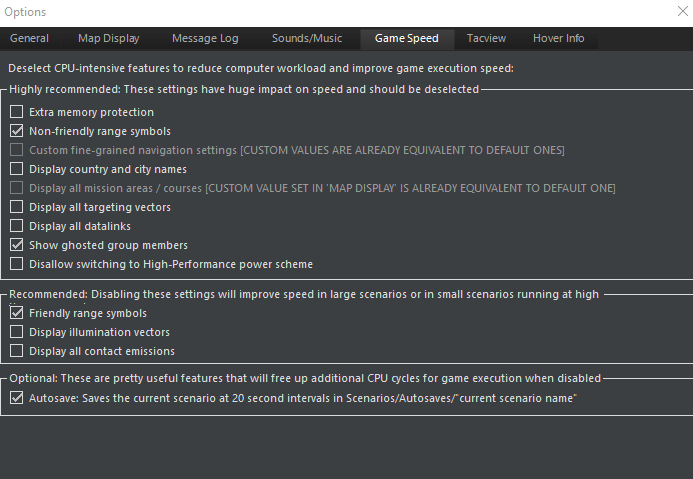Check Display all targeting vectors
Image resolution: width=693 pixels, height=479 pixels.
coord(17,208)
